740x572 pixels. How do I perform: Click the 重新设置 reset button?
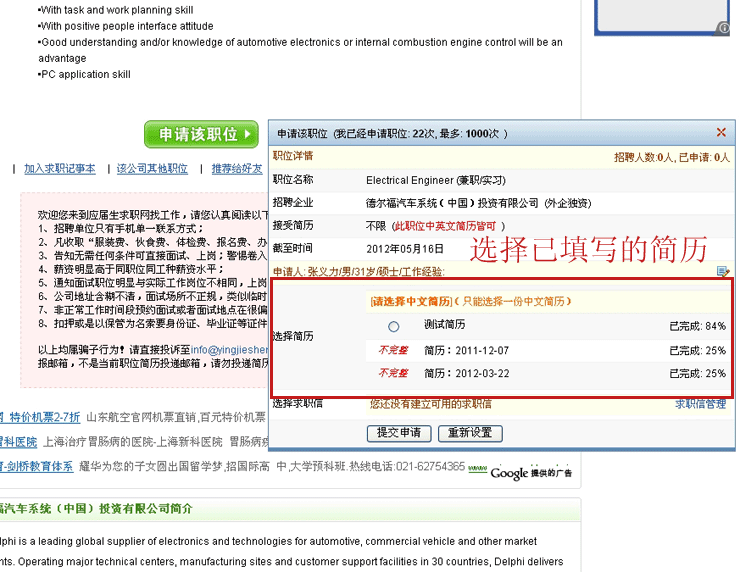tap(470, 433)
